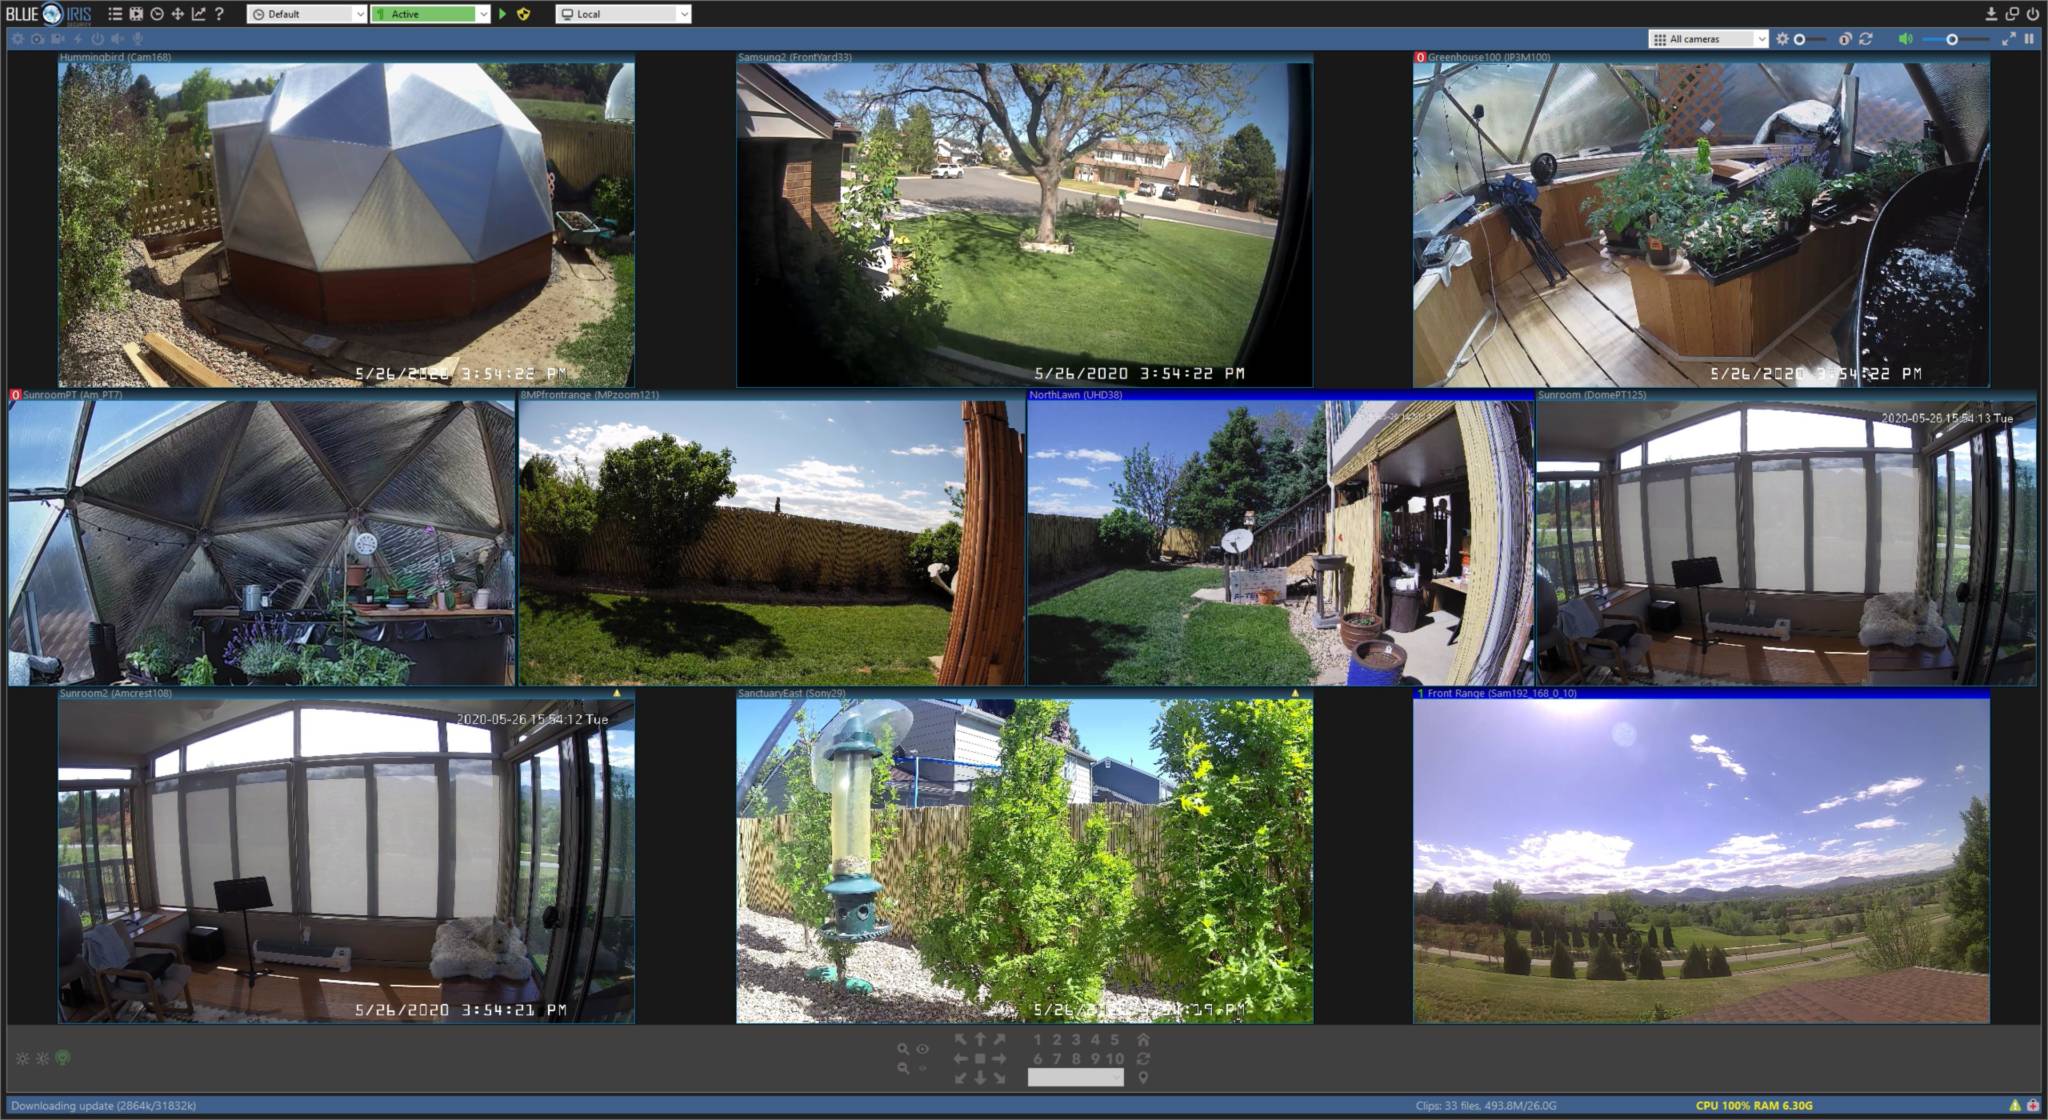2048x1120 pixels.
Task: Click the PTZ home preset icon
Action: point(1143,1040)
